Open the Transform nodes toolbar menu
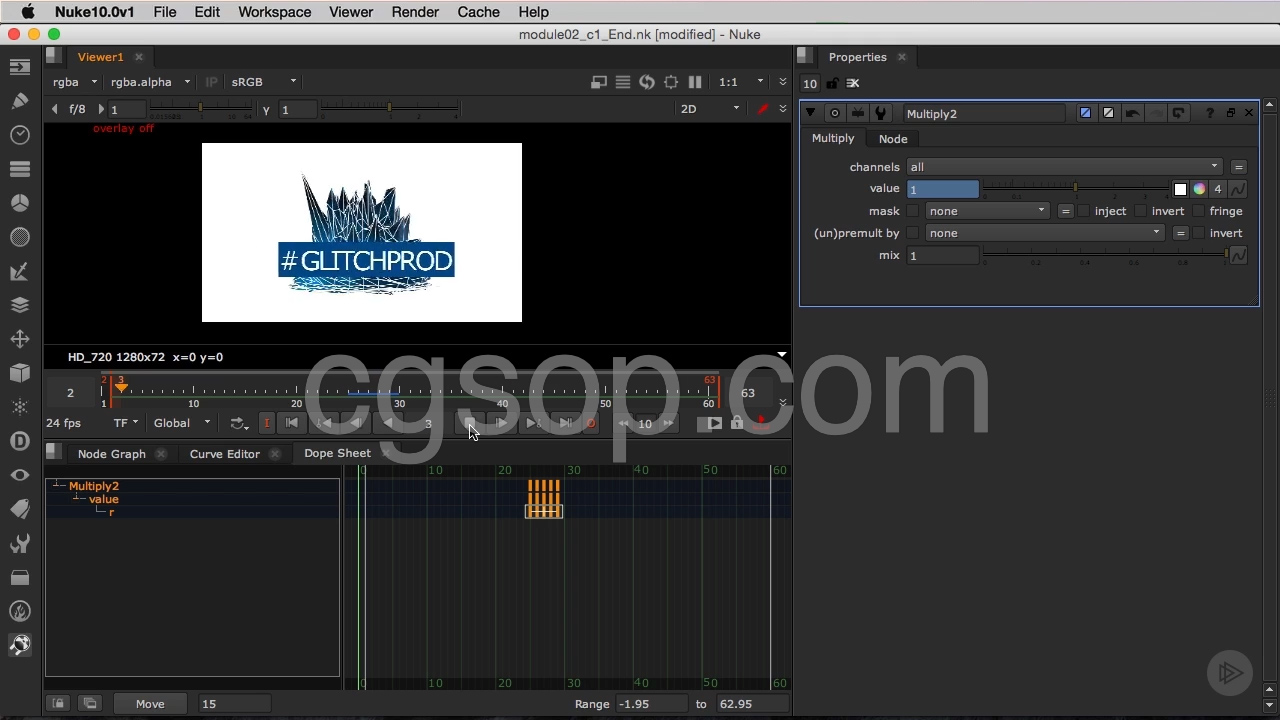The image size is (1280, 720). (20, 339)
